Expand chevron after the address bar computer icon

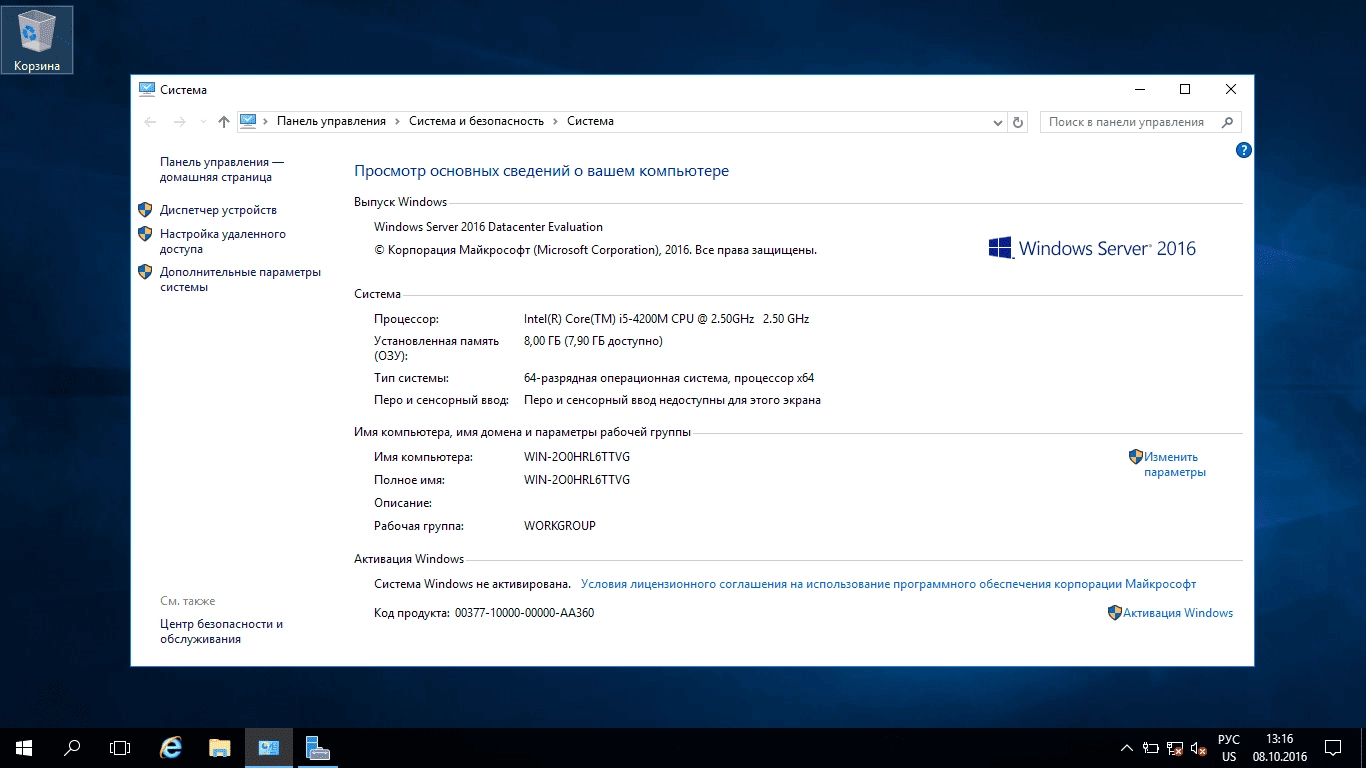pyautogui.click(x=266, y=121)
